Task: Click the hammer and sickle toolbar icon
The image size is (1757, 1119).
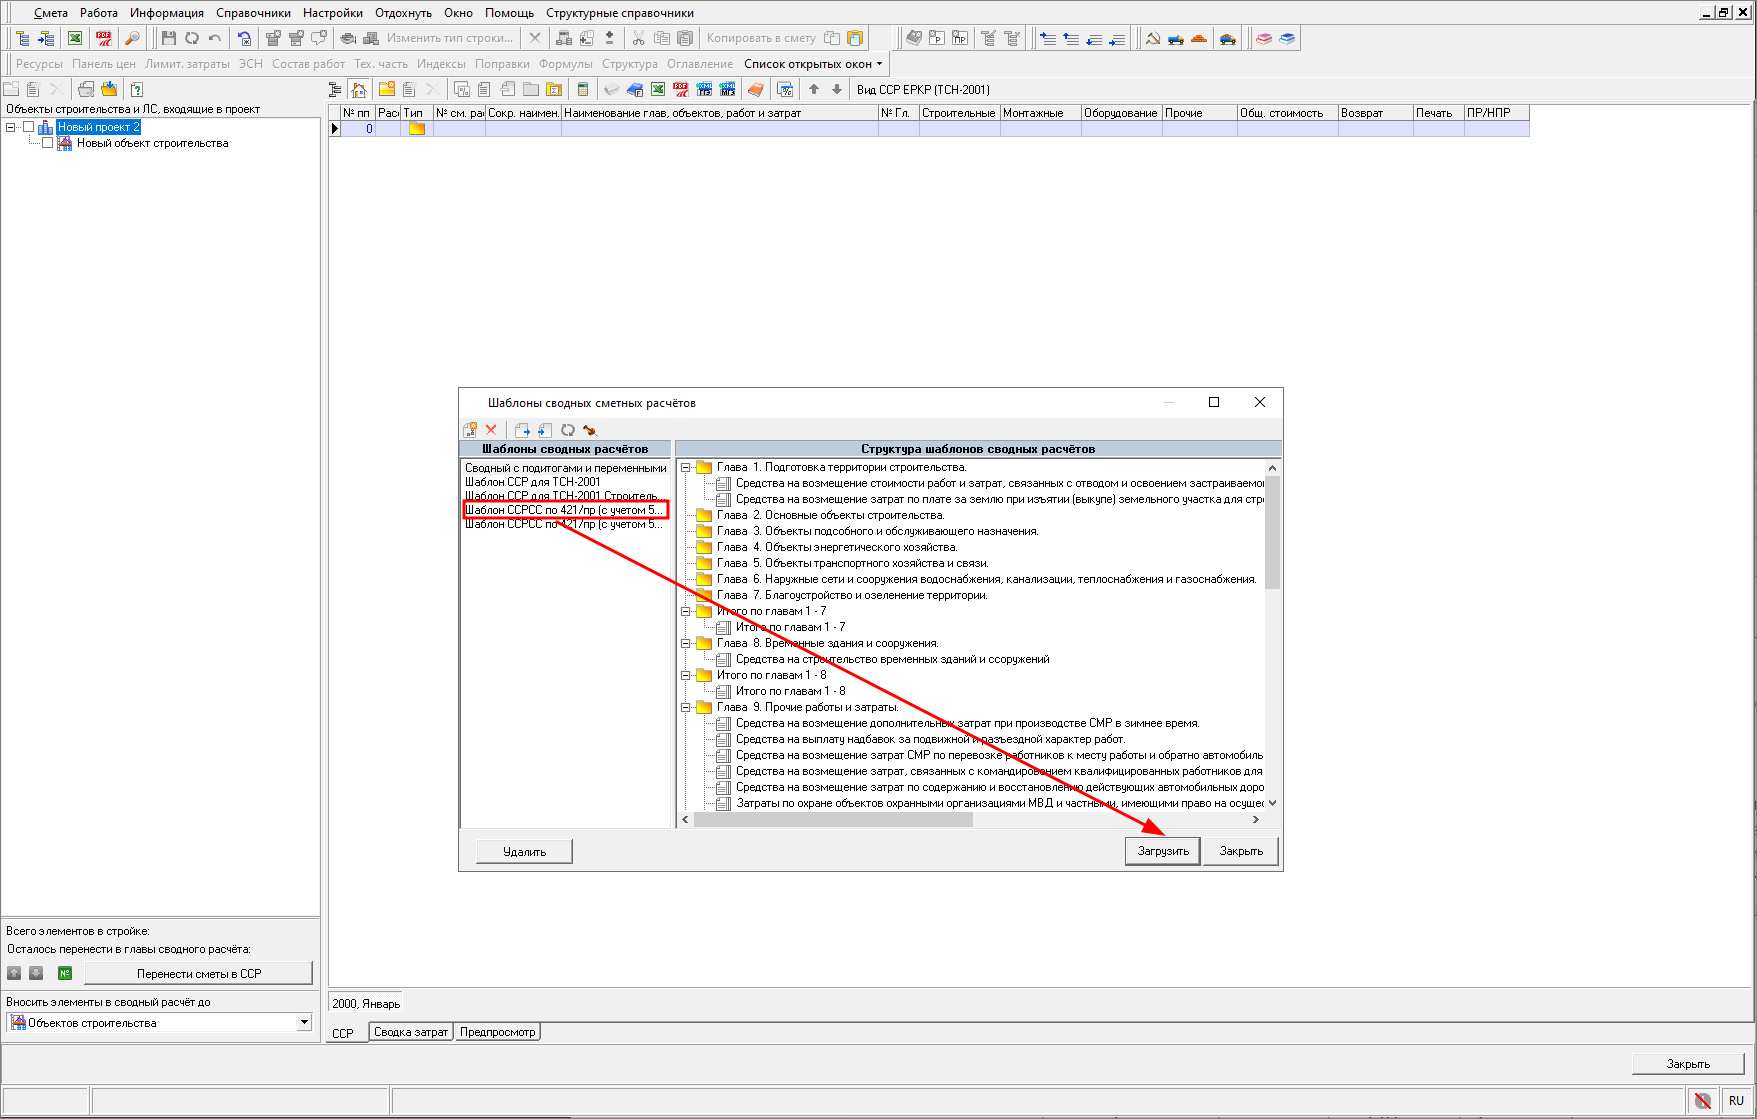Action: pyautogui.click(x=1153, y=38)
